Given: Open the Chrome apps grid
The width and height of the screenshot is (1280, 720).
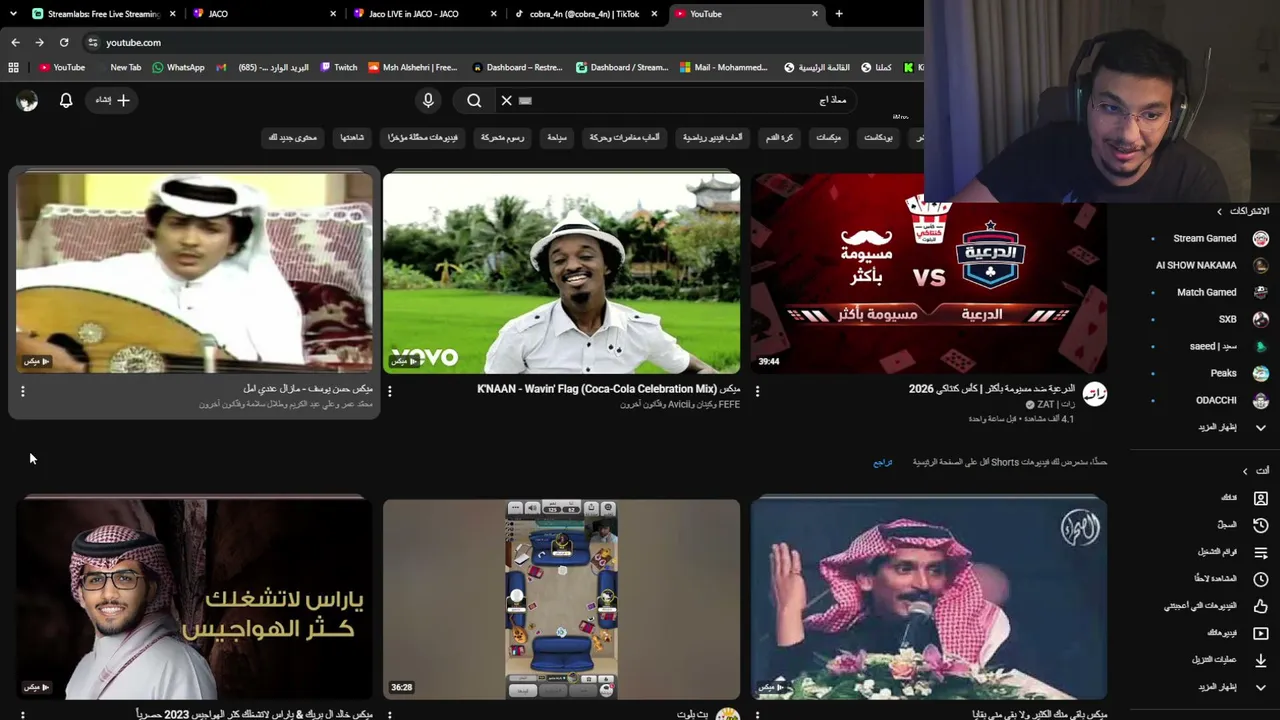Looking at the screenshot, I should coord(13,67).
